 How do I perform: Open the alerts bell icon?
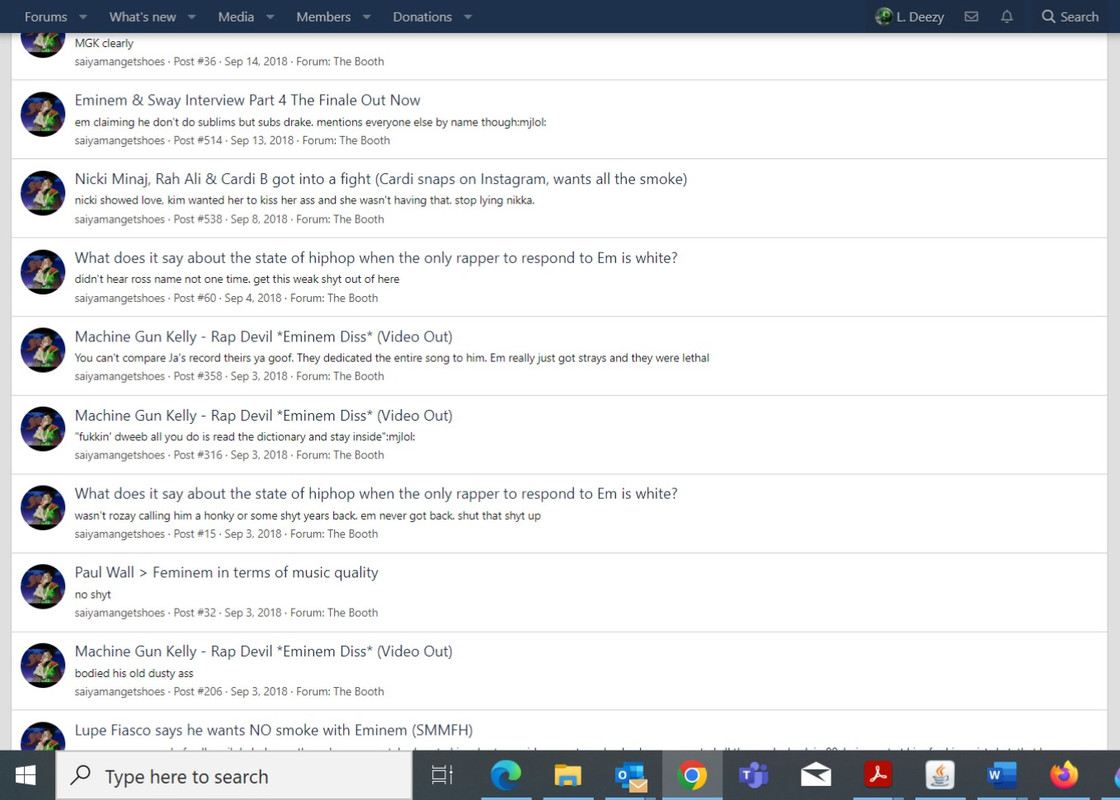pyautogui.click(x=1006, y=16)
